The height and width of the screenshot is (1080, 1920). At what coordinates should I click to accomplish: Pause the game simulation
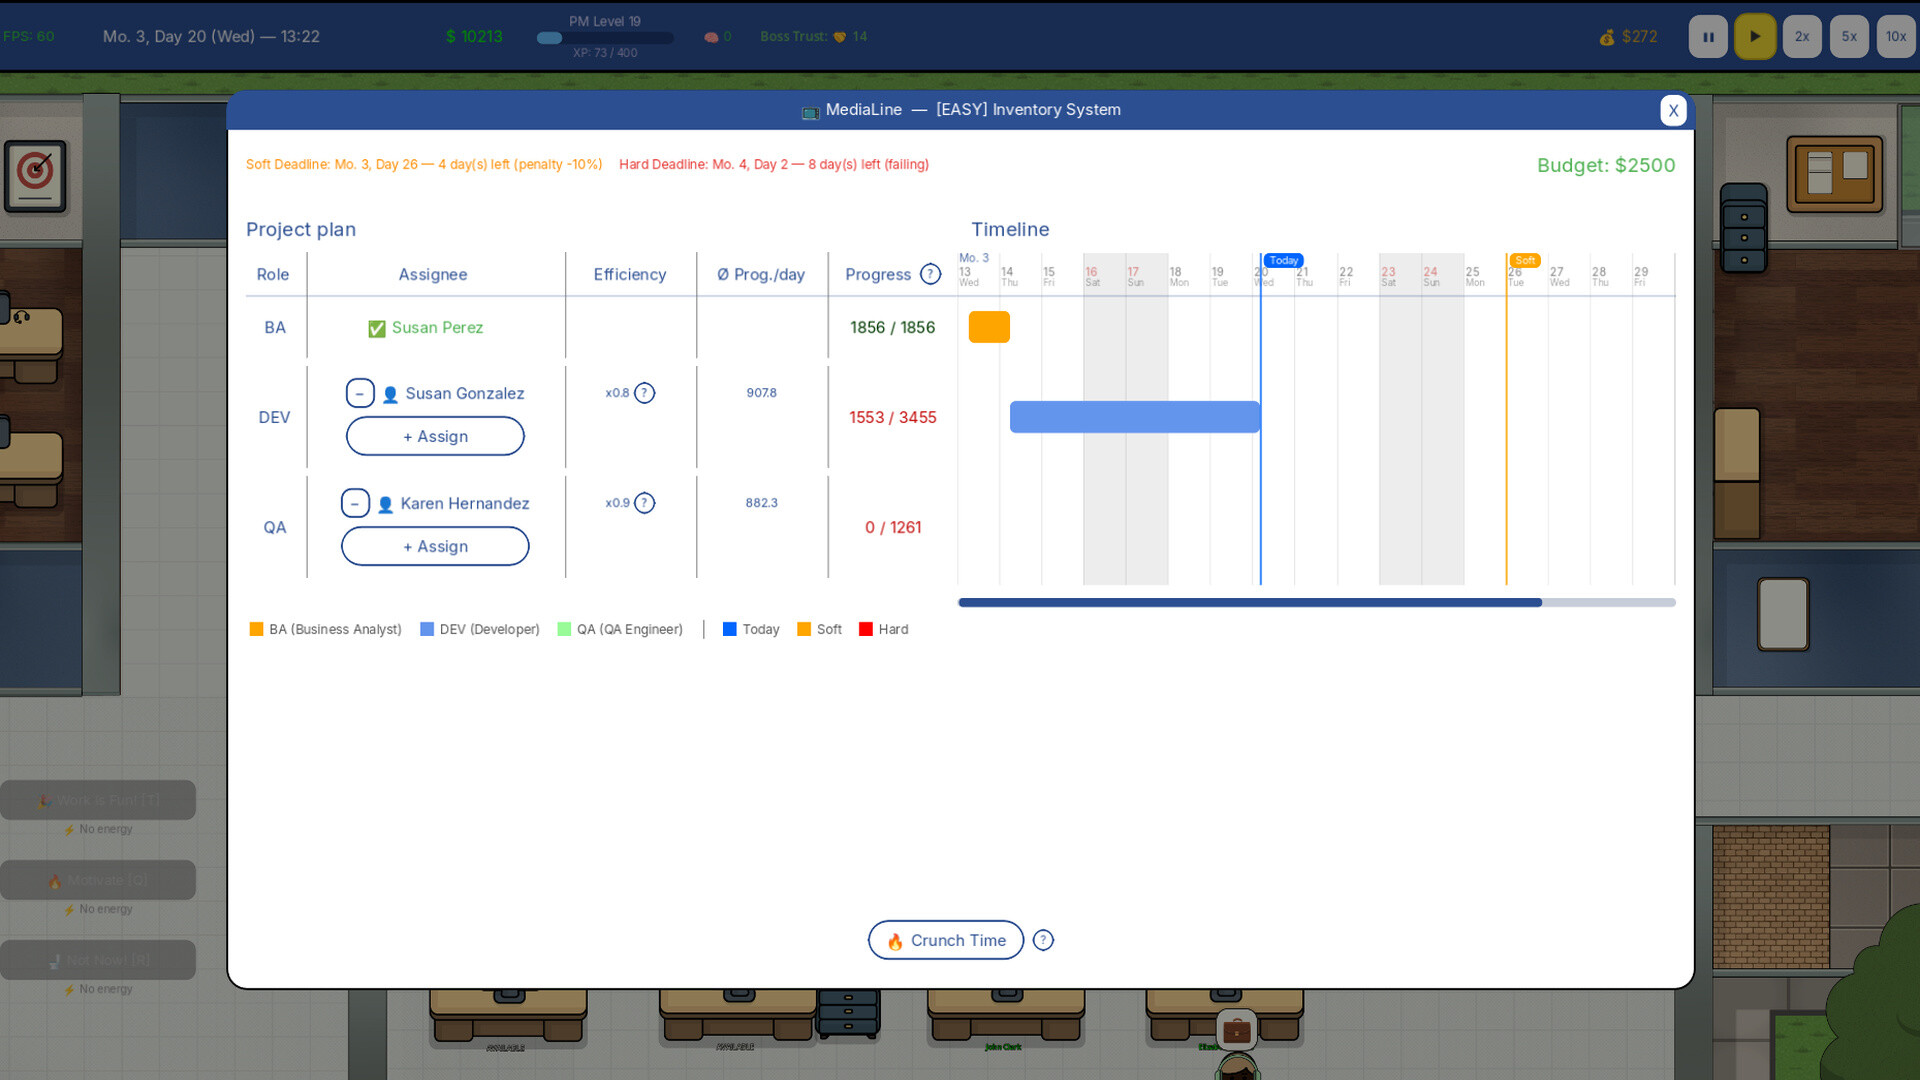pyautogui.click(x=1708, y=37)
